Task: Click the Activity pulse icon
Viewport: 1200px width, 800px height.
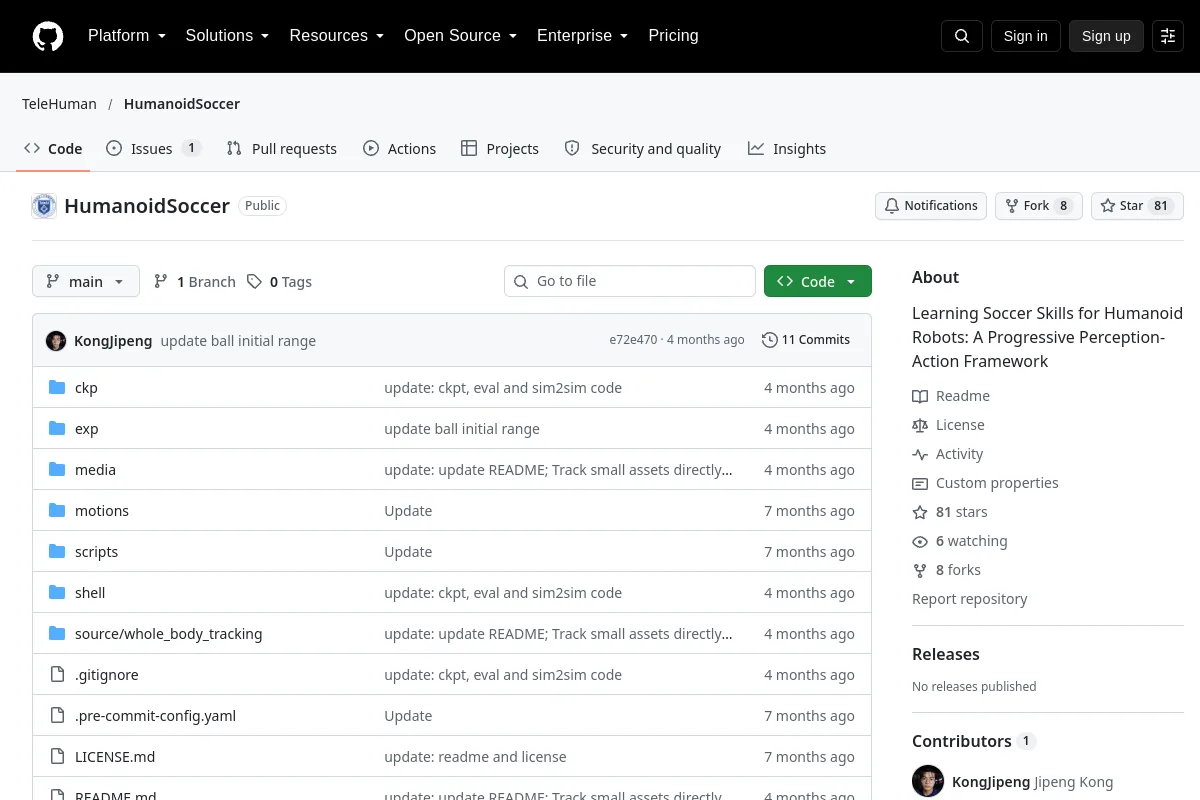Action: 920,455
